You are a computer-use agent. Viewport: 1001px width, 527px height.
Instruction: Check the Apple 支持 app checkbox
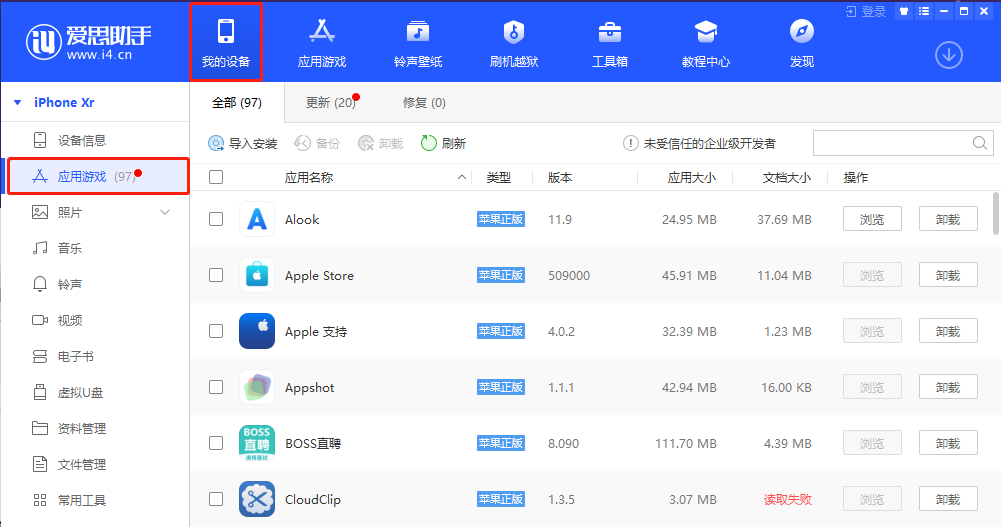coord(216,331)
